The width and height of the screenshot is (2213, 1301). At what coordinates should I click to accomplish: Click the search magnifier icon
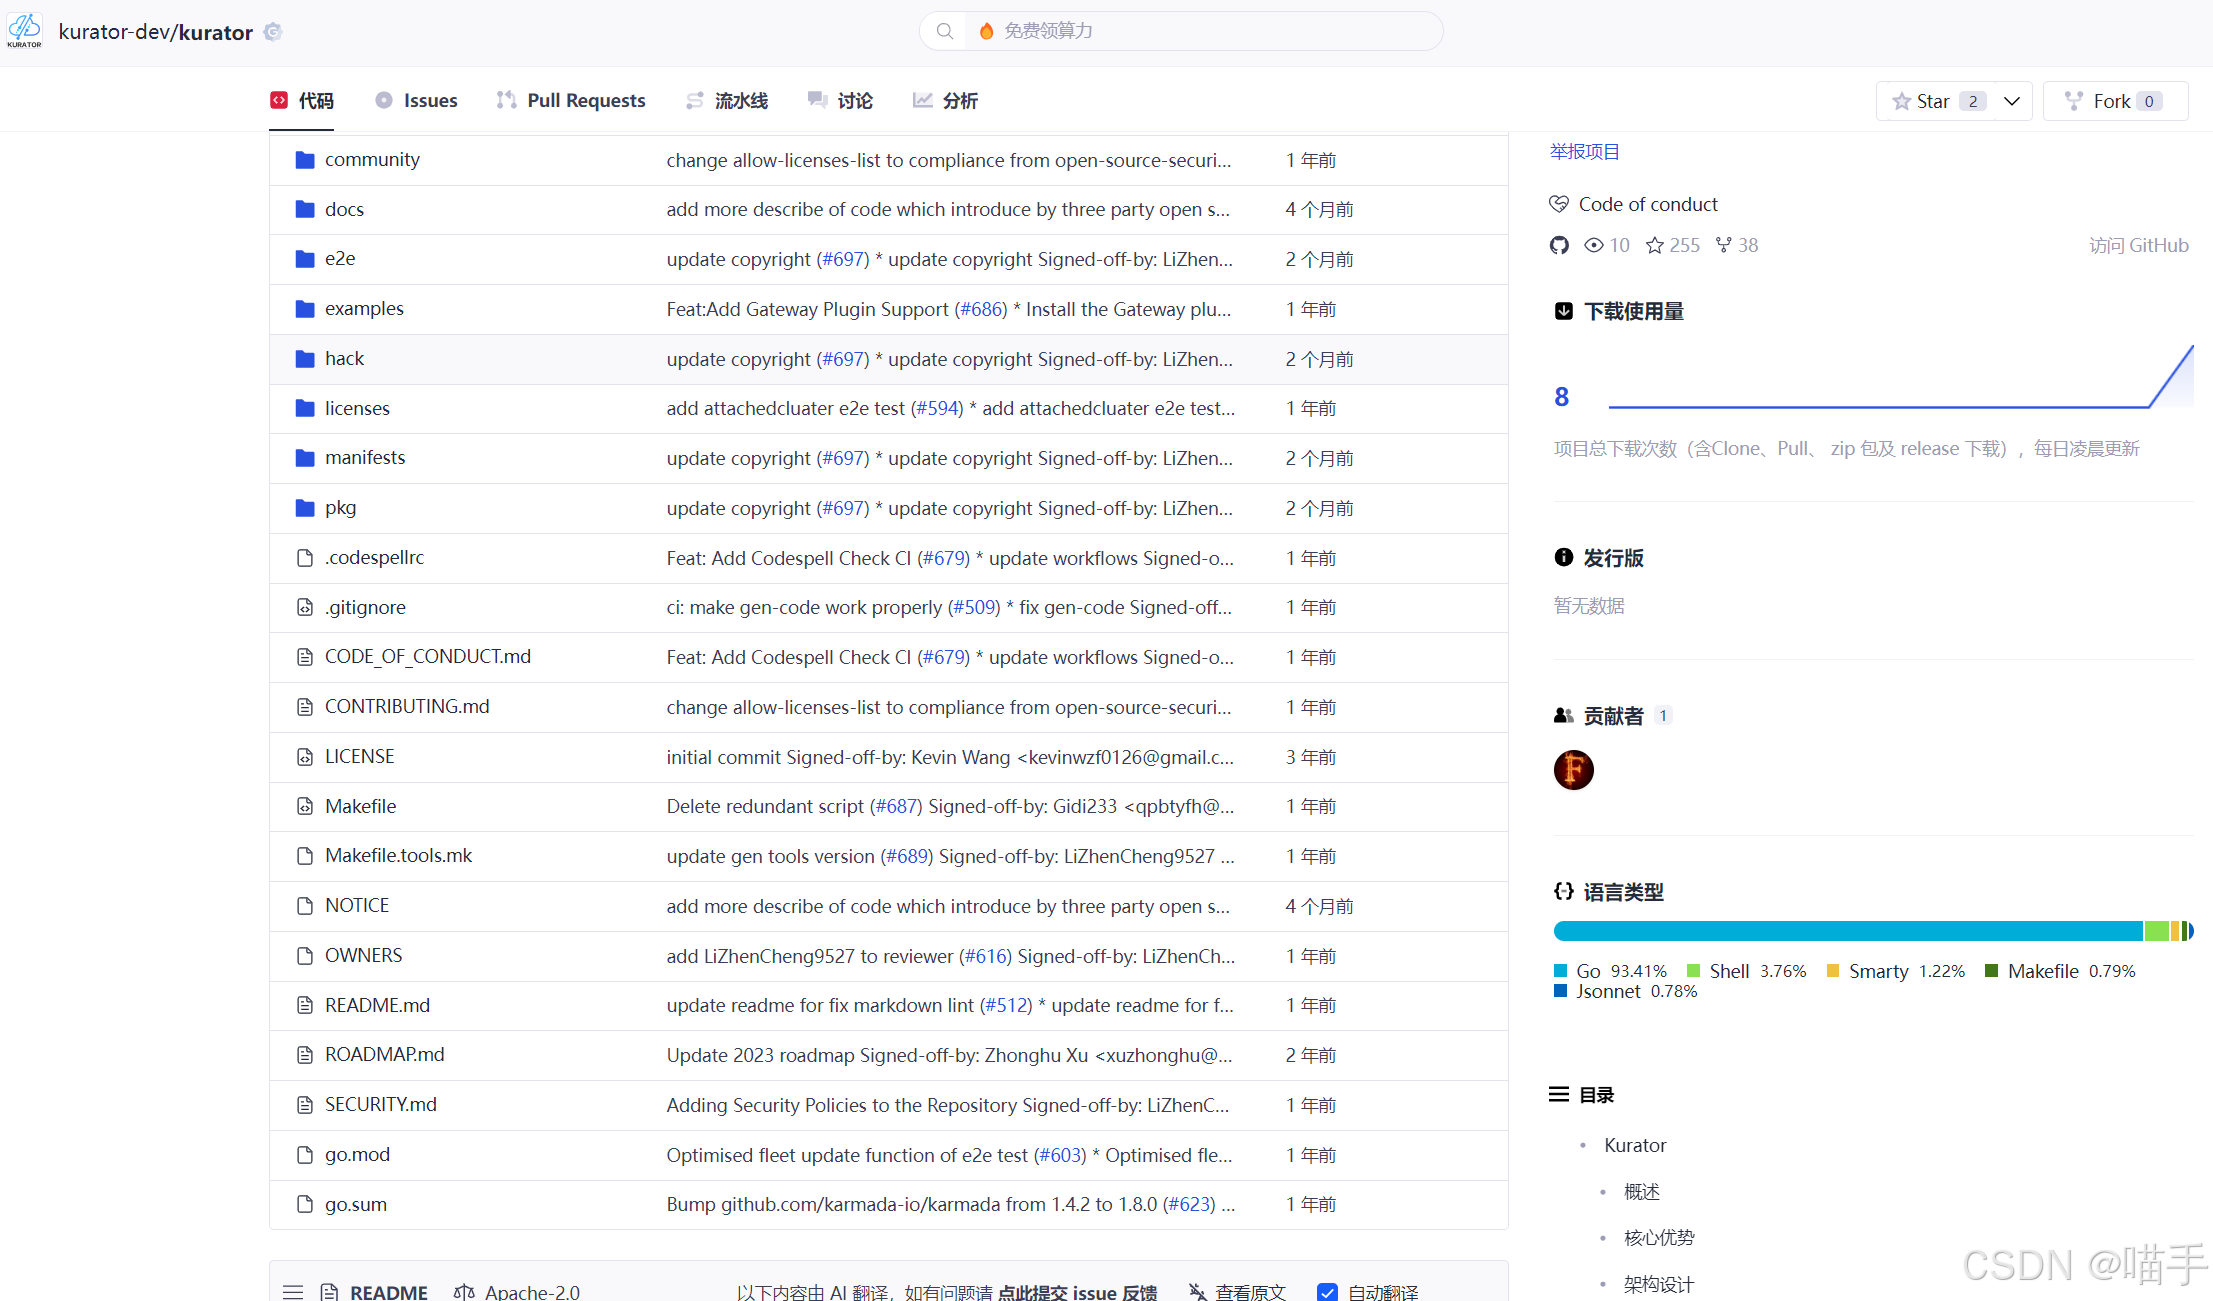944,31
